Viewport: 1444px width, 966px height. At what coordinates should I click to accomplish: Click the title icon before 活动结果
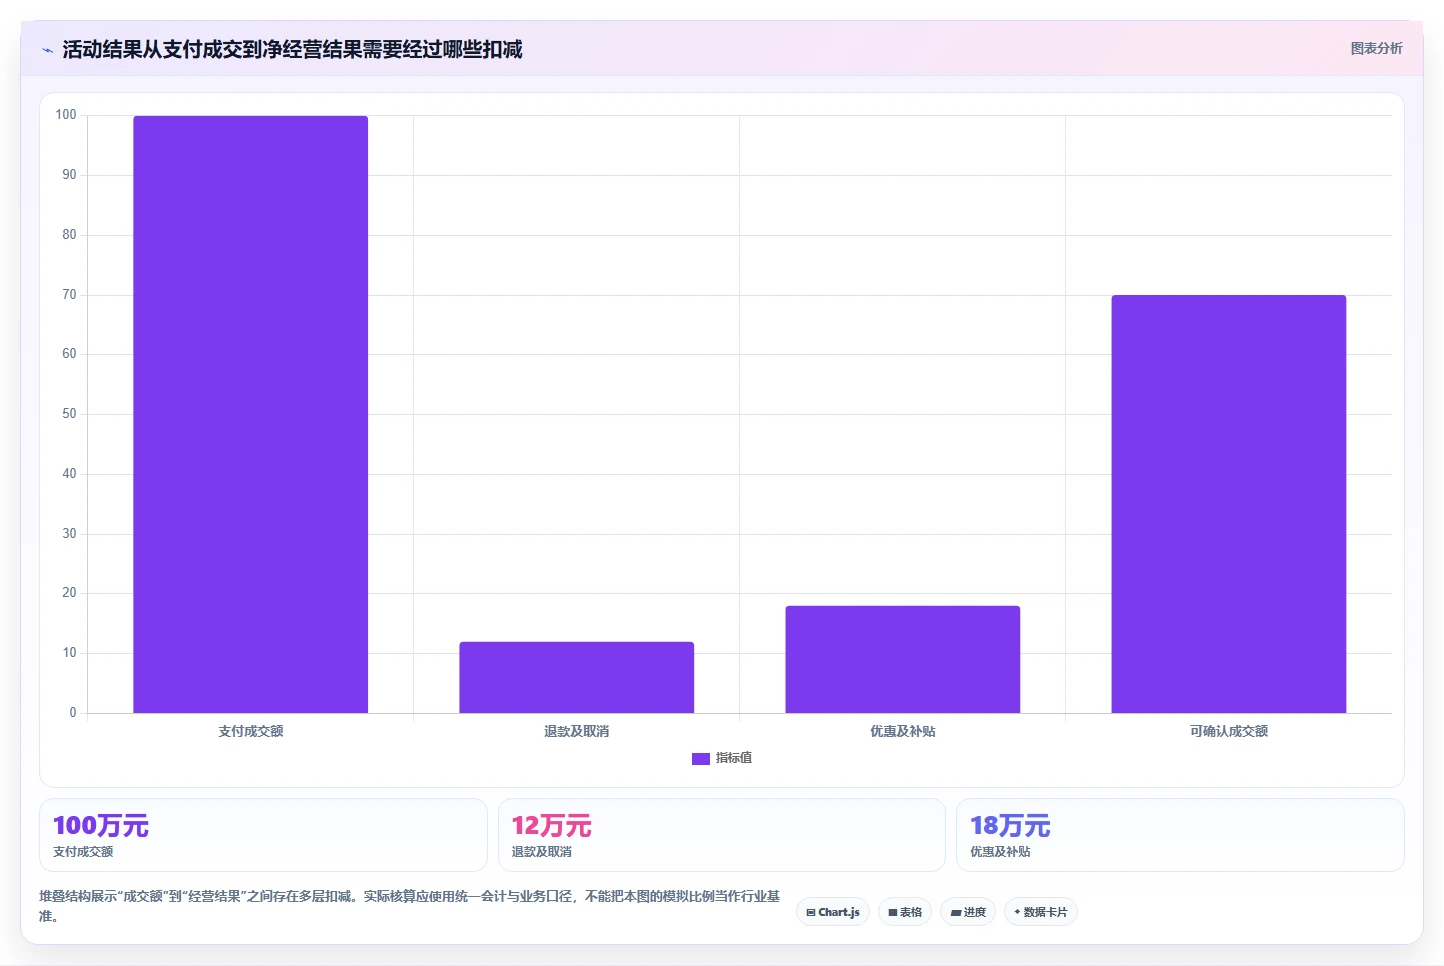[47, 50]
